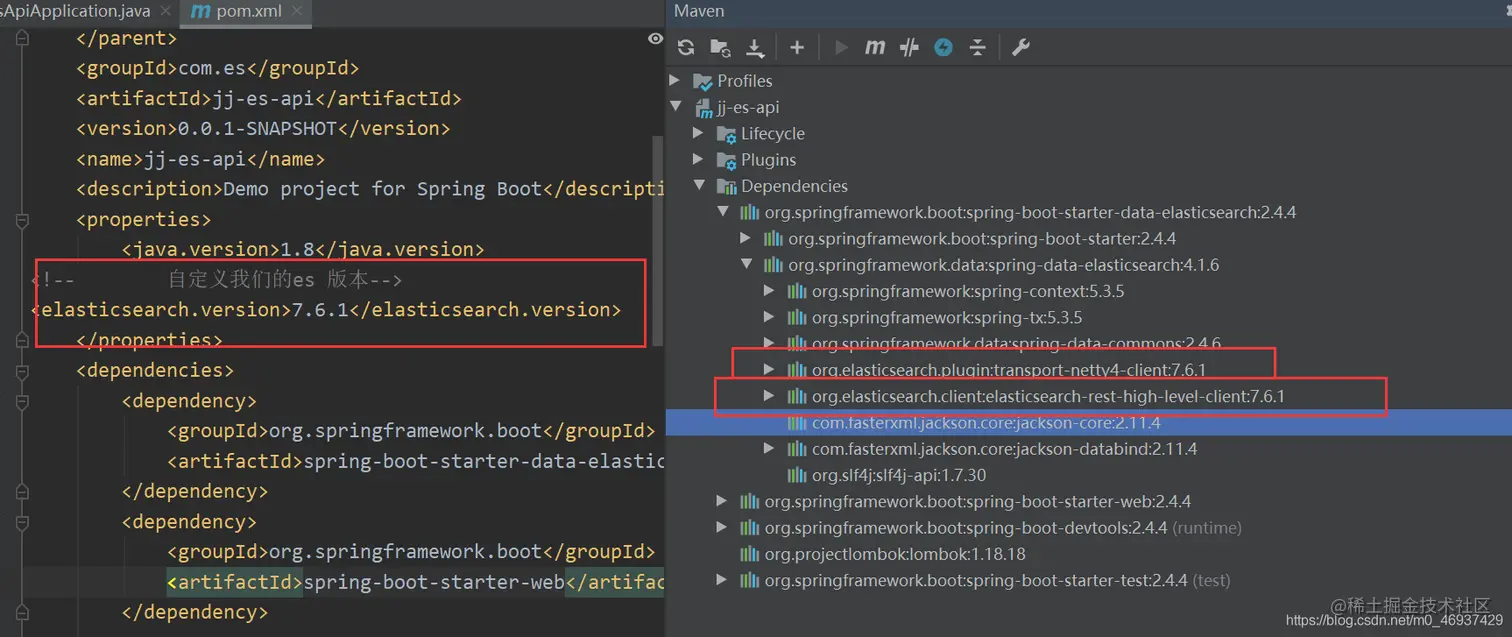
Task: Click the name jj-es-api line
Action: coord(200,159)
